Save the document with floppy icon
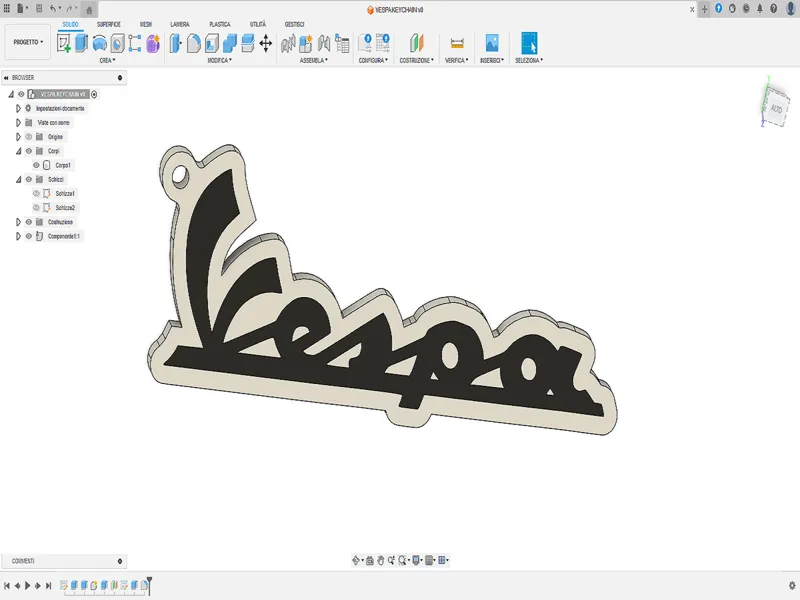 click(x=39, y=8)
